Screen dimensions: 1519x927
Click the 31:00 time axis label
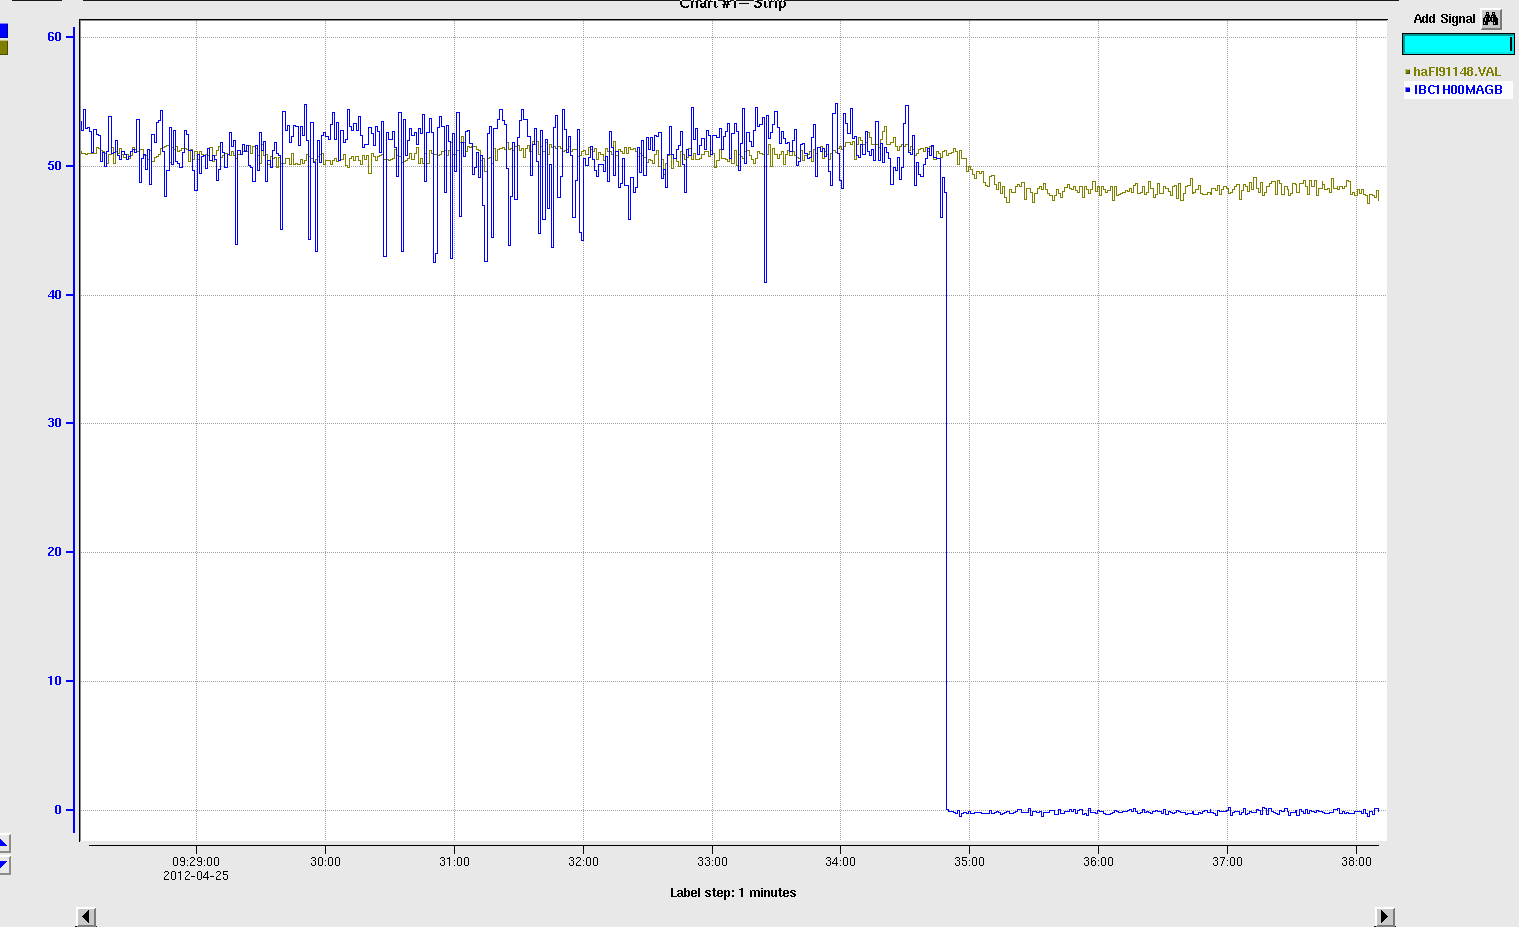454,861
